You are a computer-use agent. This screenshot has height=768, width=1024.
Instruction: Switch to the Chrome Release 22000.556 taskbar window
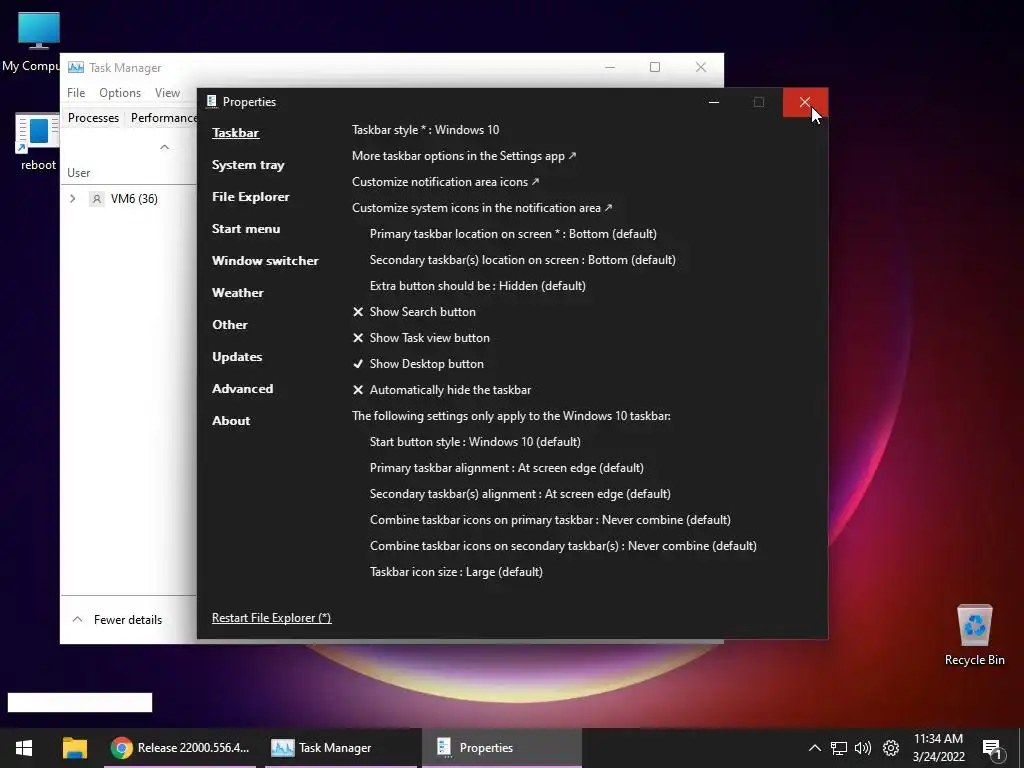tap(180, 748)
